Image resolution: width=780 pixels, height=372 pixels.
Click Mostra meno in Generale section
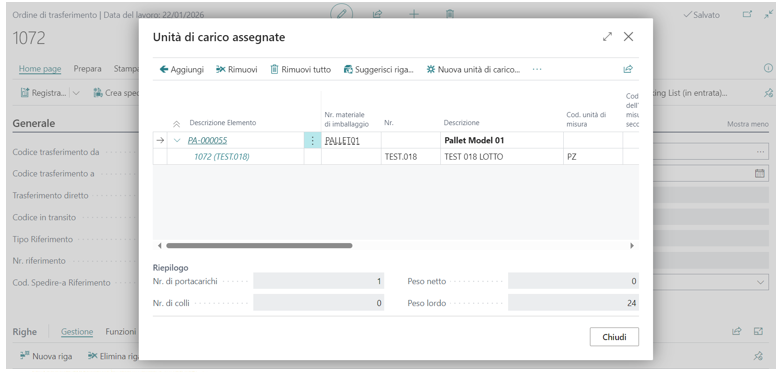748,124
